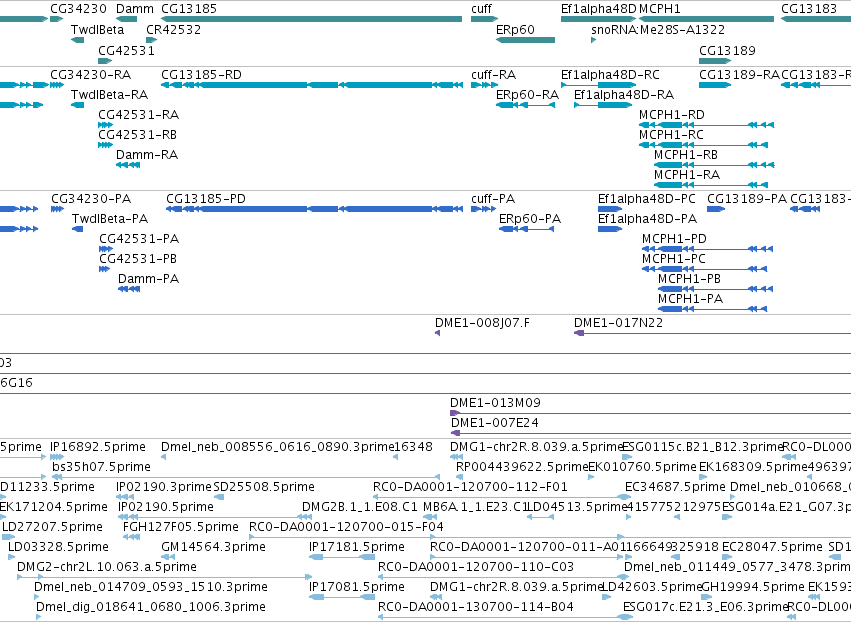Select the MCPH1-PD protein label

point(674,239)
